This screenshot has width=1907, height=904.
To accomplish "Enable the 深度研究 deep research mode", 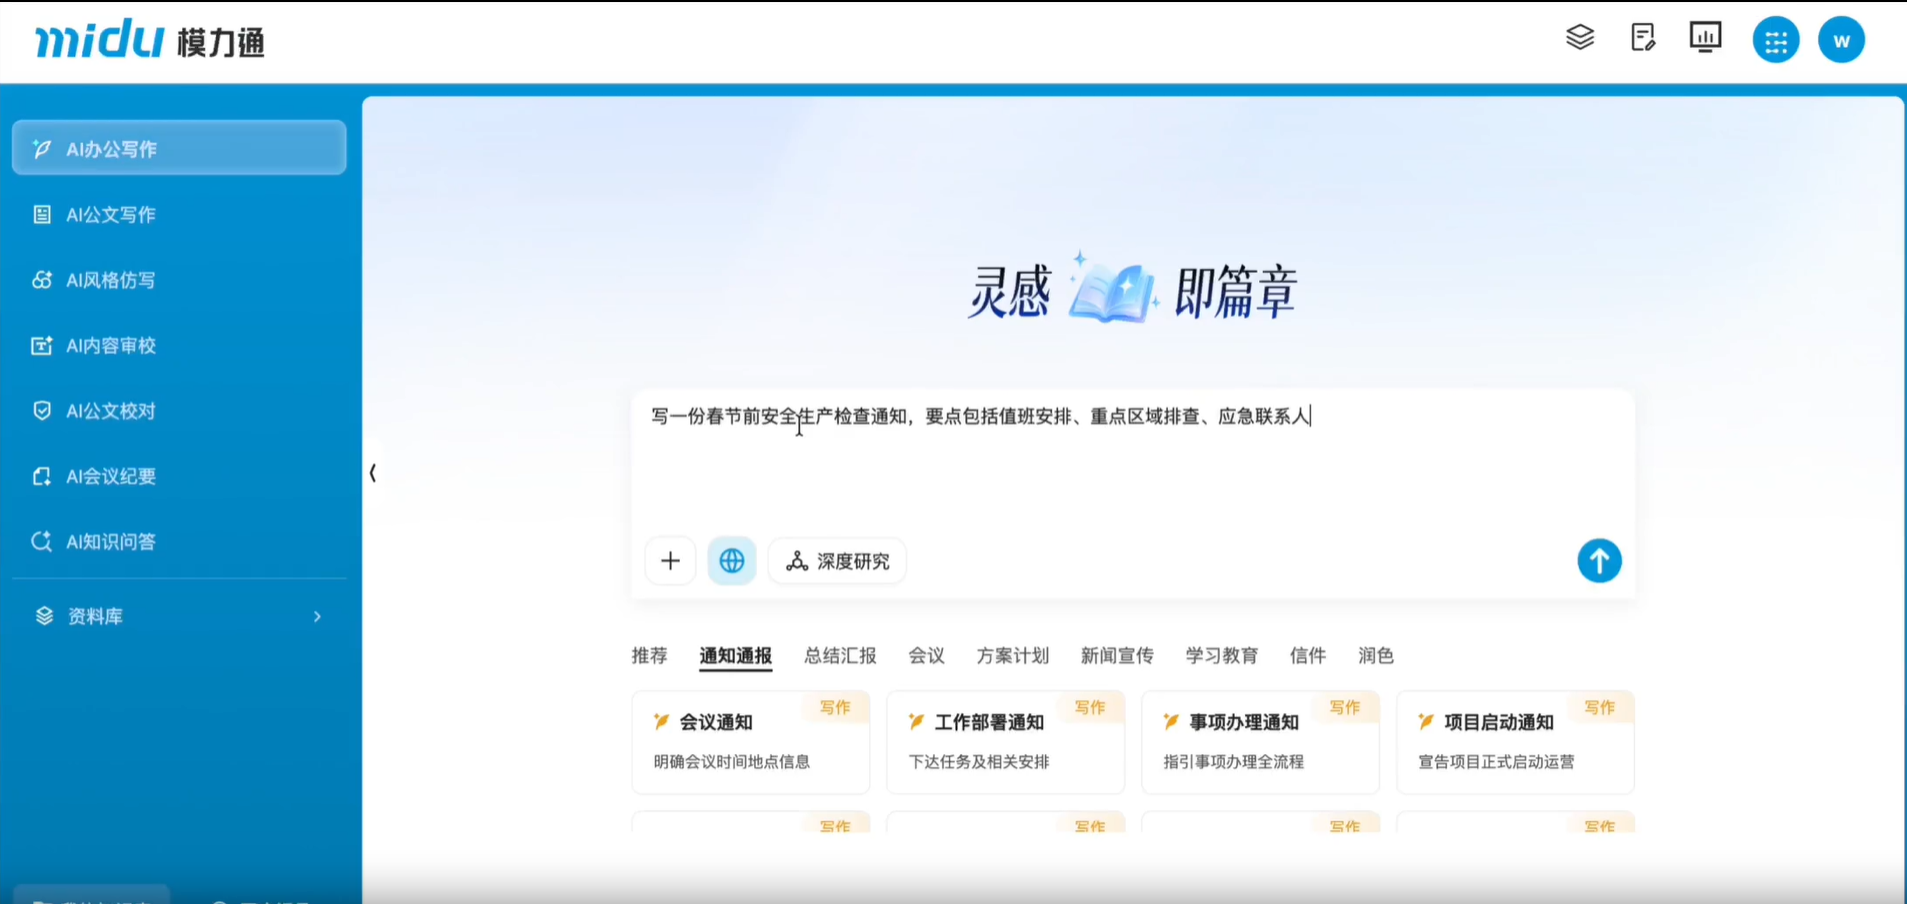I will tap(836, 561).
